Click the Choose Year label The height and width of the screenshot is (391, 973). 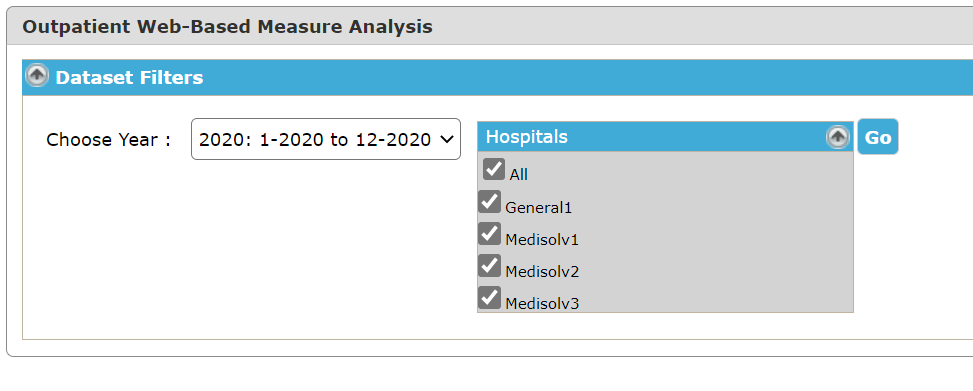click(x=108, y=140)
